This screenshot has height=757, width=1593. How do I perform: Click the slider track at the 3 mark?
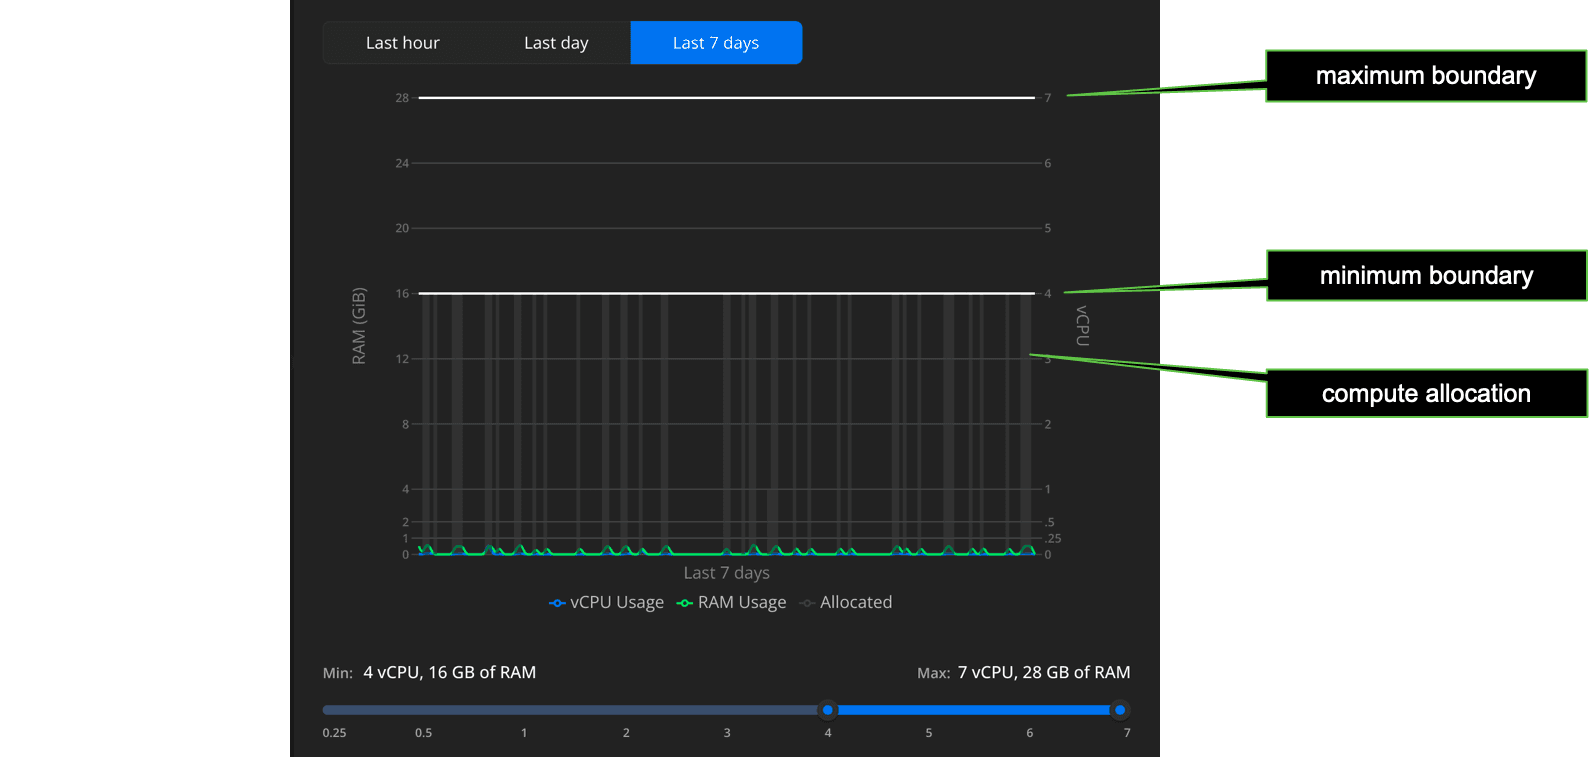pos(727,710)
